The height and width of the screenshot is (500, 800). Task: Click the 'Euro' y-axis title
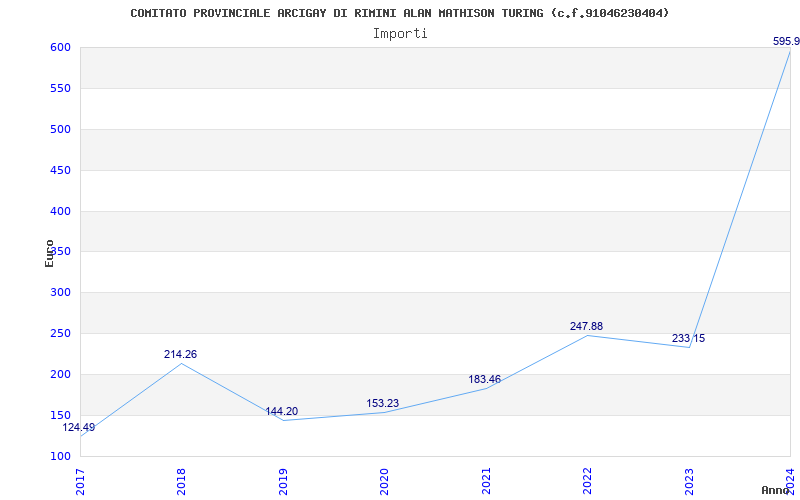coord(49,253)
